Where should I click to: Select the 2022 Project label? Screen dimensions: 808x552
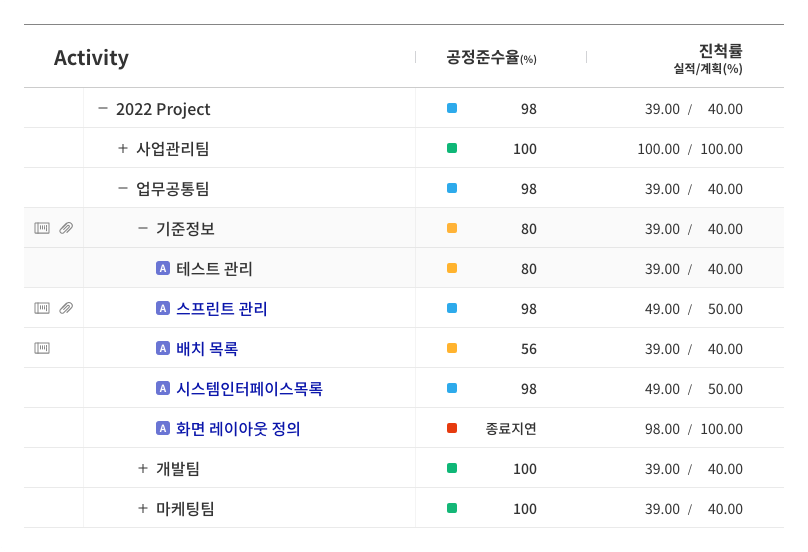click(x=163, y=109)
